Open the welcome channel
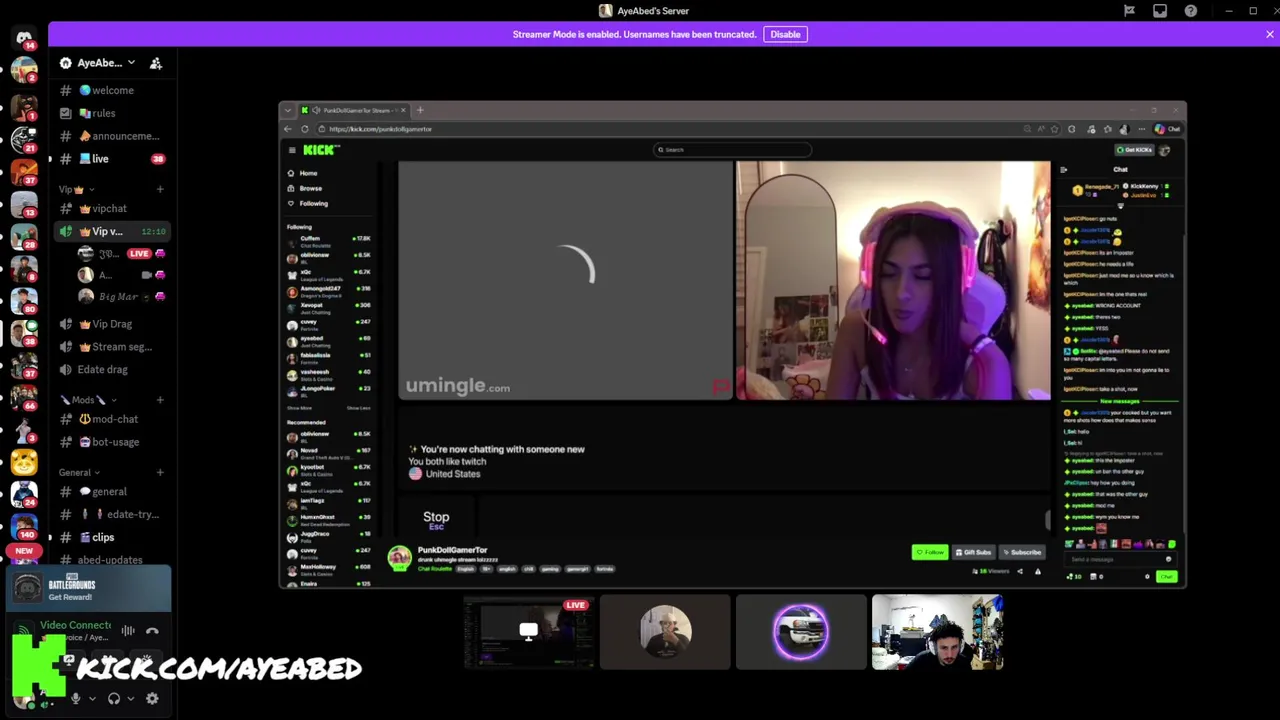1280x720 pixels. click(x=110, y=90)
